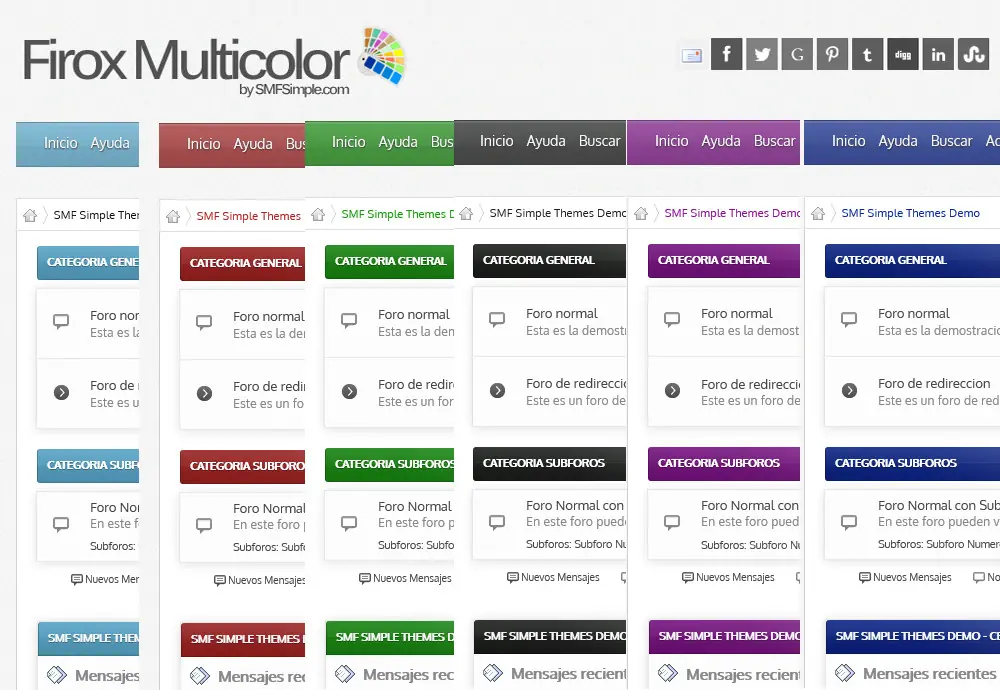Click the Facebook social icon
This screenshot has width=1000, height=690.
pos(726,54)
